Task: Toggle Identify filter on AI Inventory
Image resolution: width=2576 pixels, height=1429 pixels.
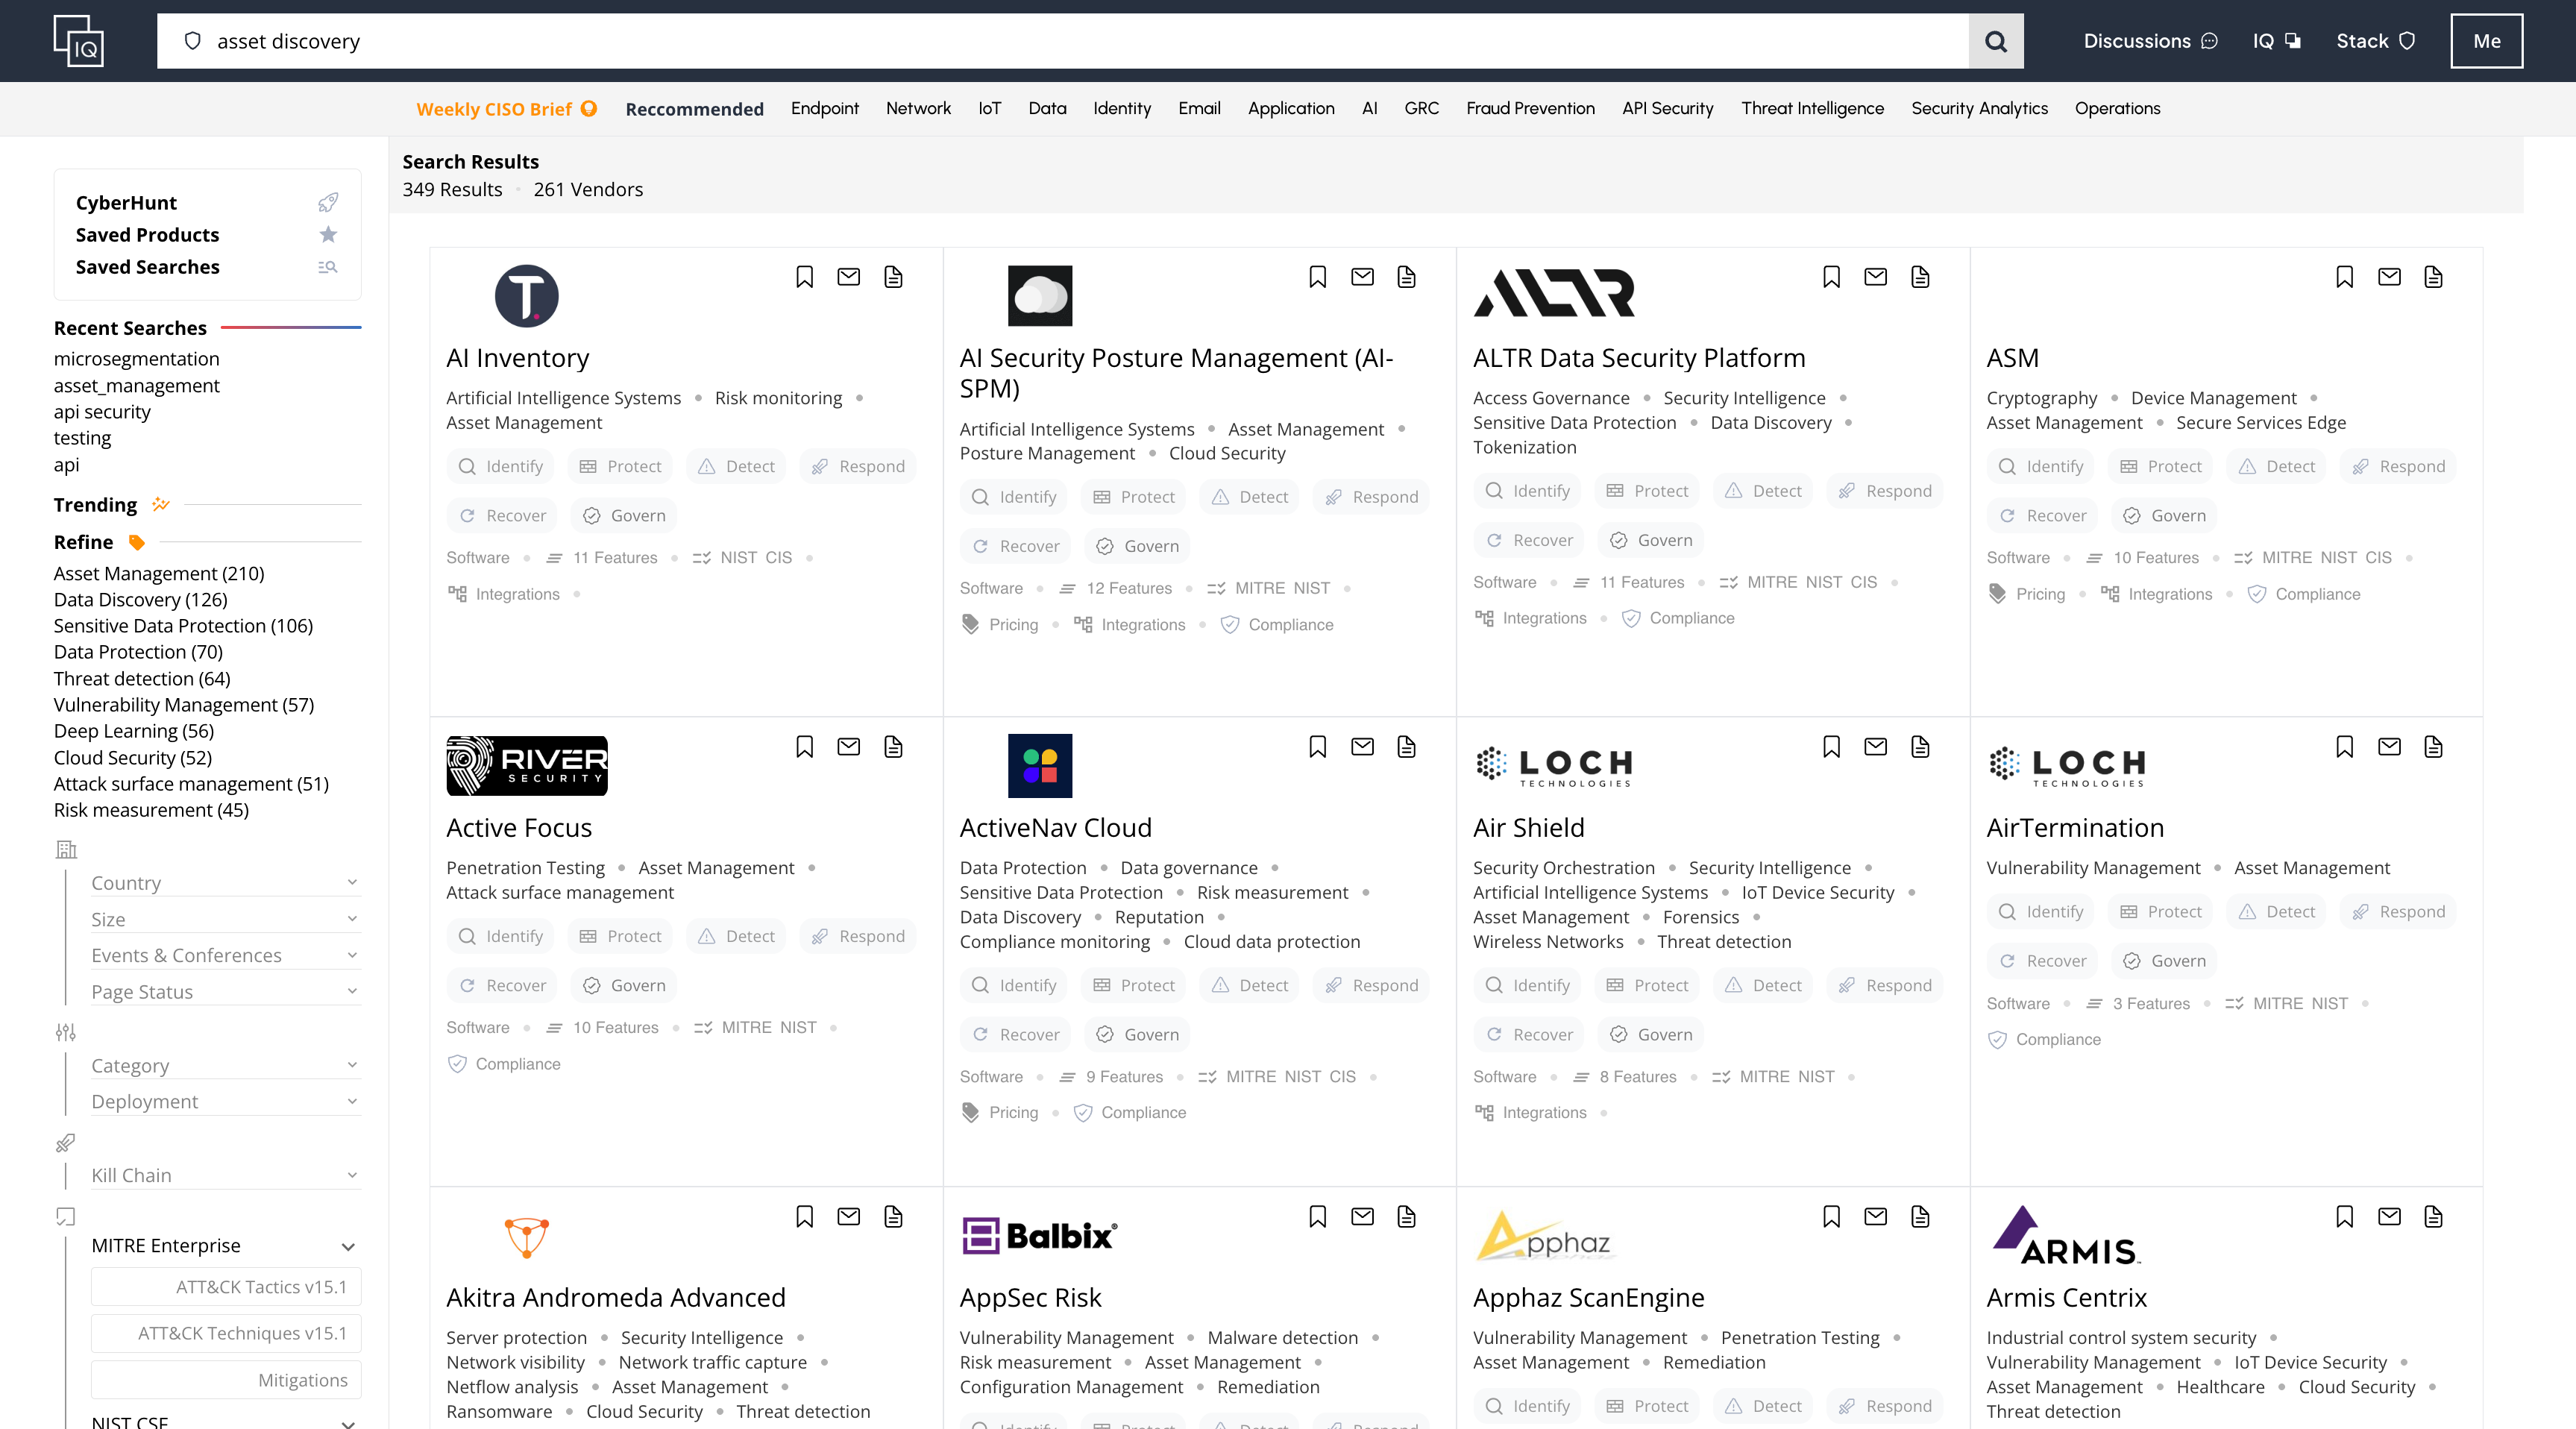Action: pyautogui.click(x=501, y=466)
